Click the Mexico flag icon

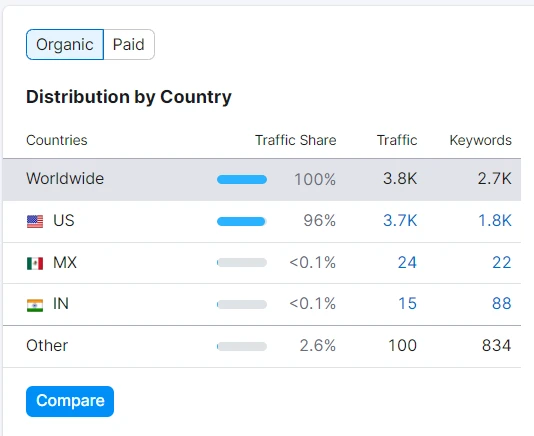tap(35, 263)
